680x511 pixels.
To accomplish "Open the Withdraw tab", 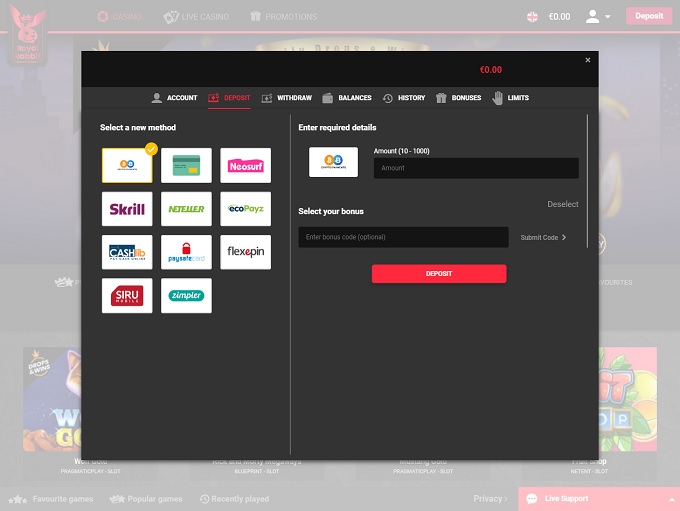I will pyautogui.click(x=287, y=98).
